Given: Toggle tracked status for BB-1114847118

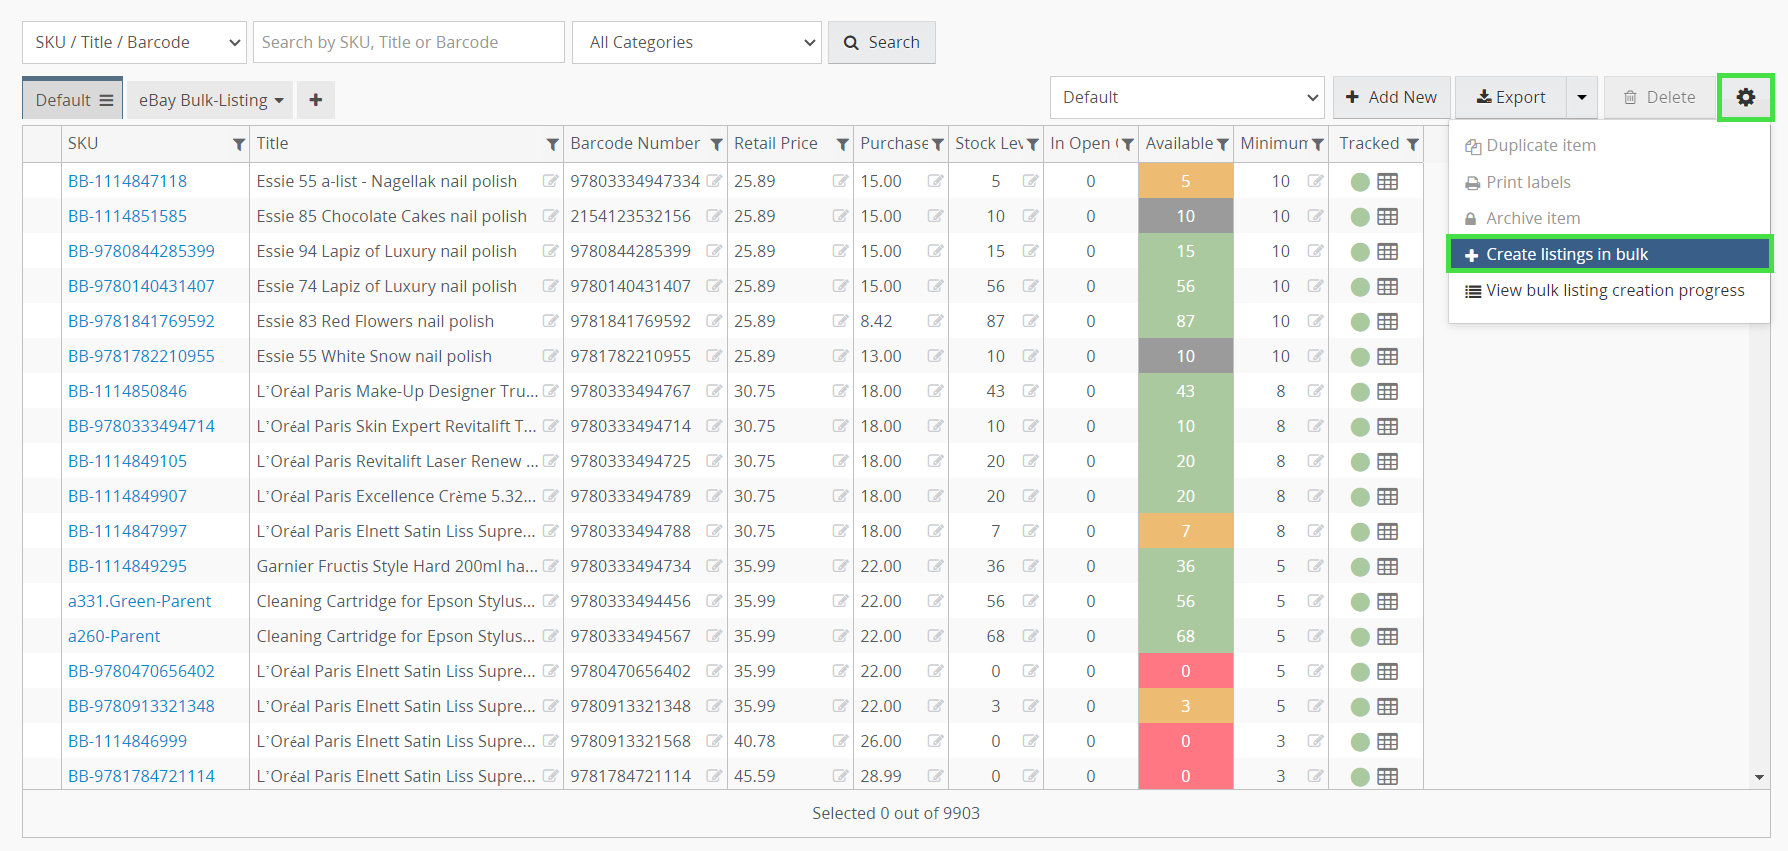Looking at the screenshot, I should 1360,181.
